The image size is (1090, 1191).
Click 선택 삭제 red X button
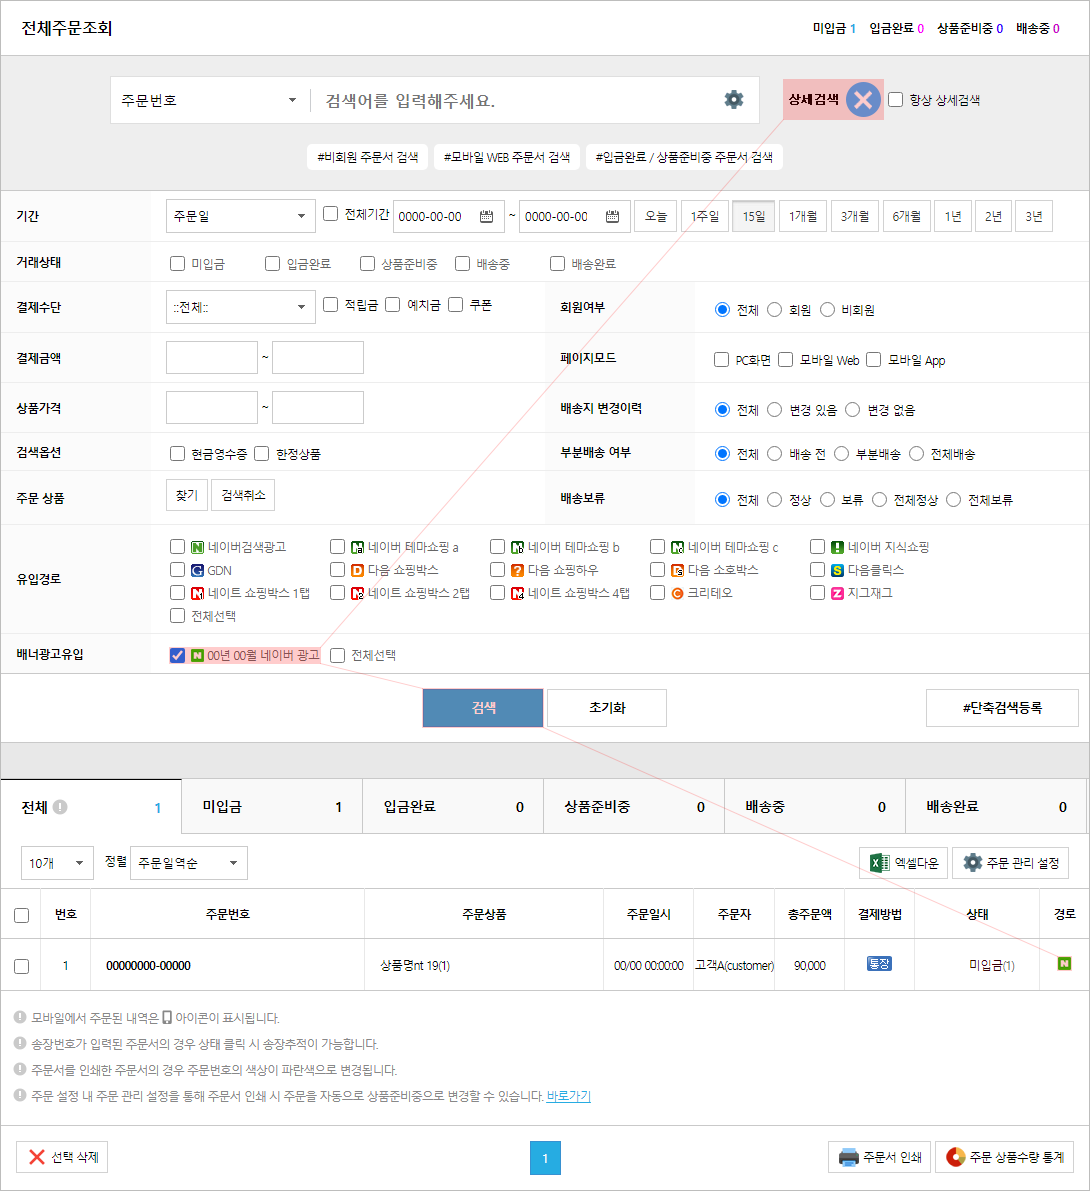pyautogui.click(x=62, y=1157)
